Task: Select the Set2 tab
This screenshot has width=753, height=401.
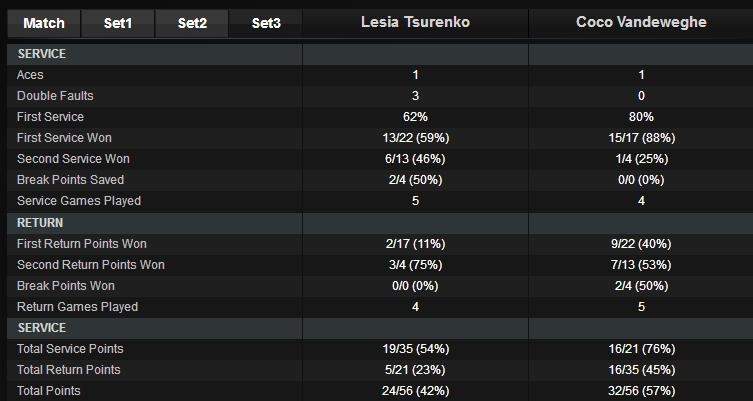Action: click(191, 23)
